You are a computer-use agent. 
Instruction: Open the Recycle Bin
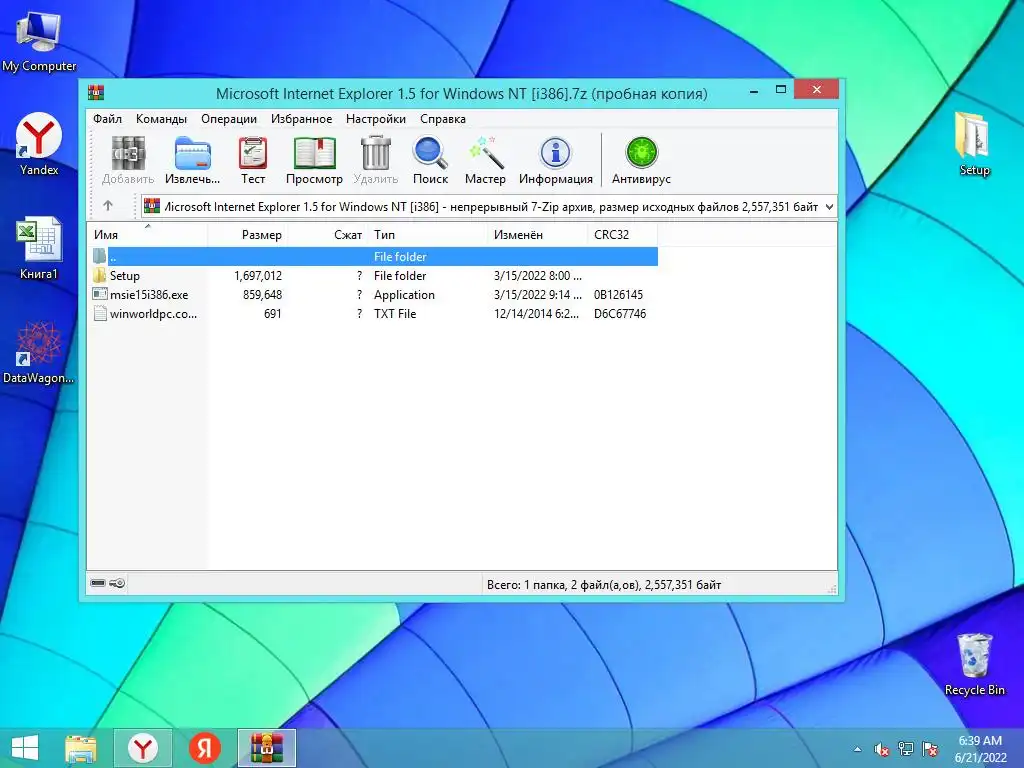click(x=974, y=664)
